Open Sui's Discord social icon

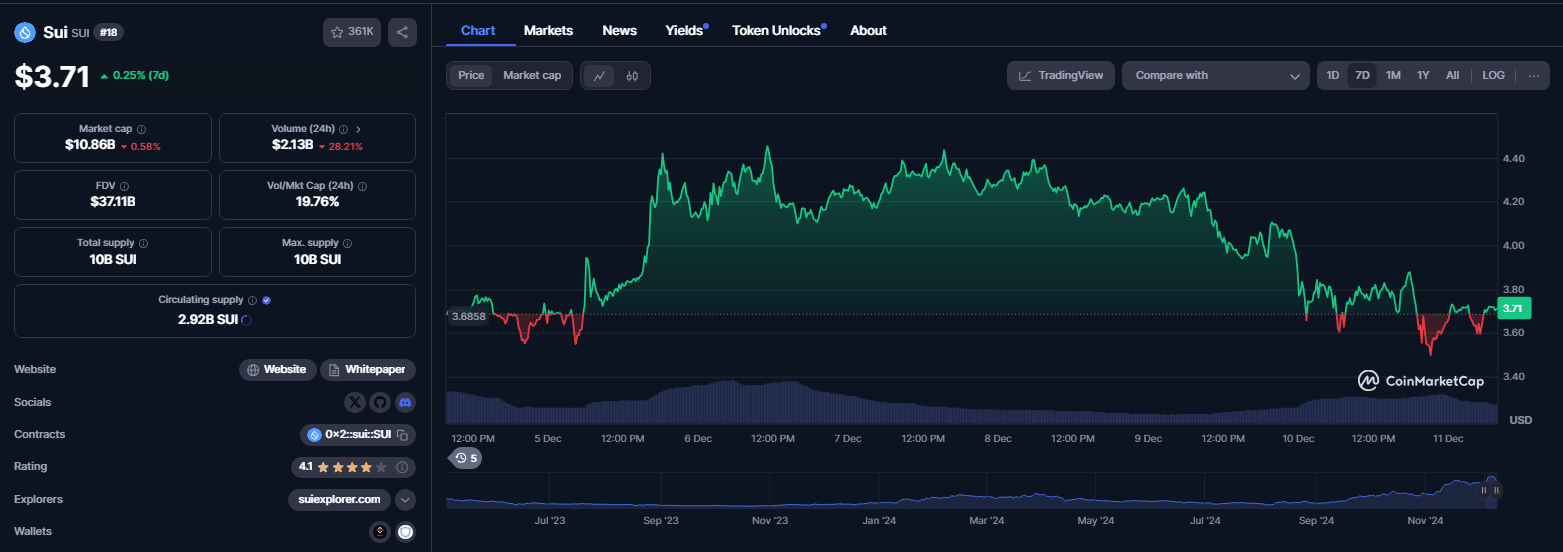(405, 402)
